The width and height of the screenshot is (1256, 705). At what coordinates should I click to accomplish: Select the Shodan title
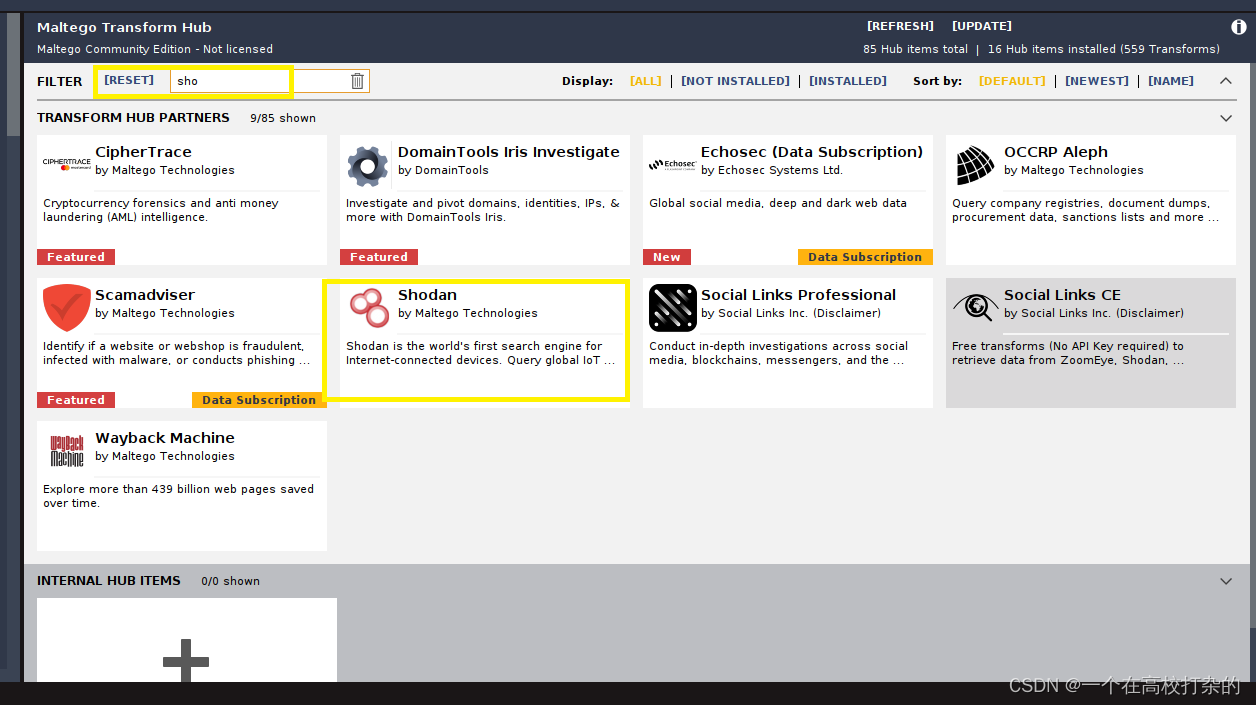[427, 295]
